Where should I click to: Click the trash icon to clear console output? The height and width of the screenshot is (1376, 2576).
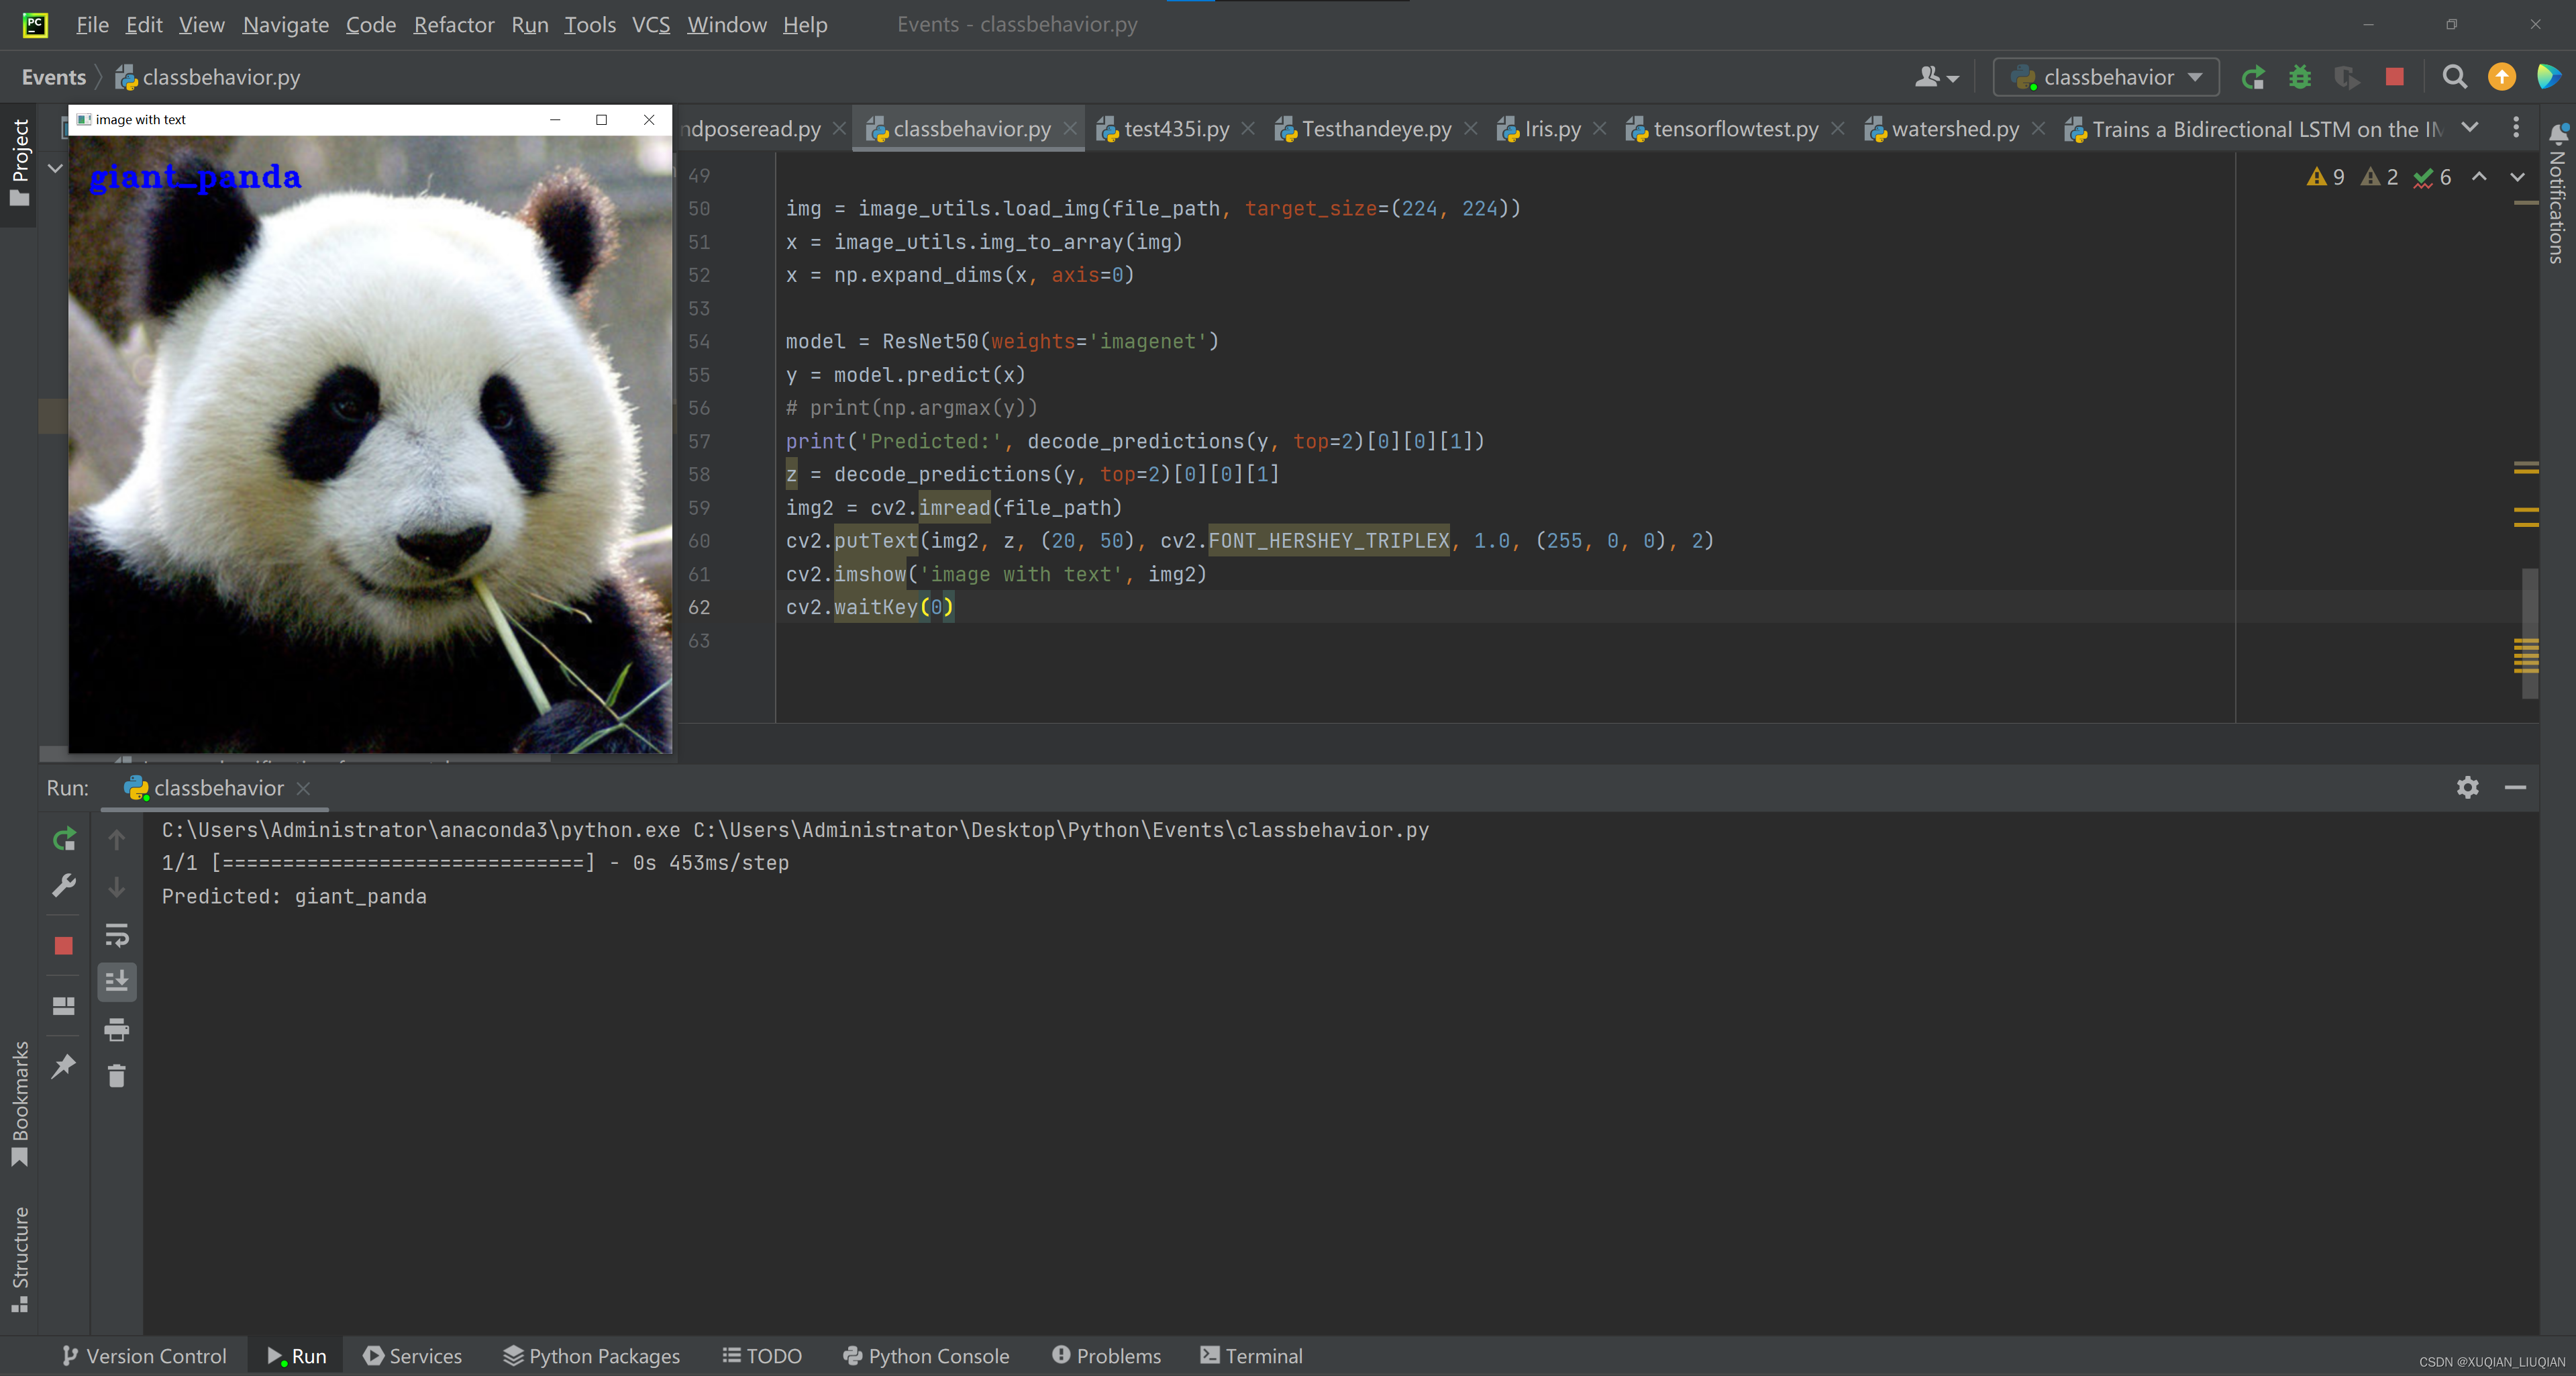[117, 1076]
